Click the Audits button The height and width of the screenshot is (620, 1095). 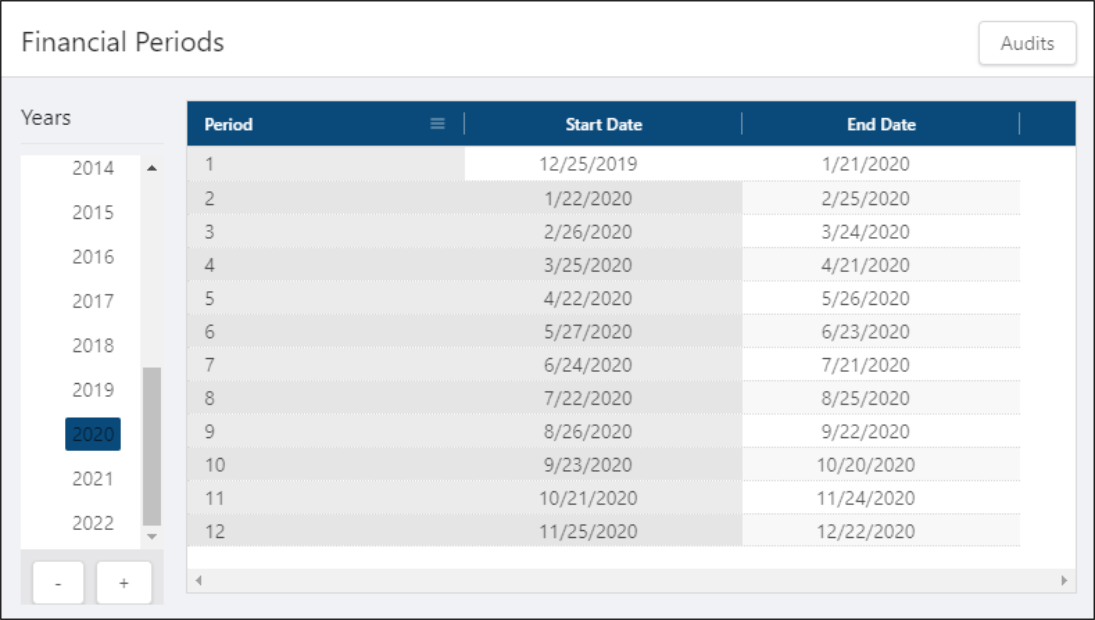[1027, 44]
